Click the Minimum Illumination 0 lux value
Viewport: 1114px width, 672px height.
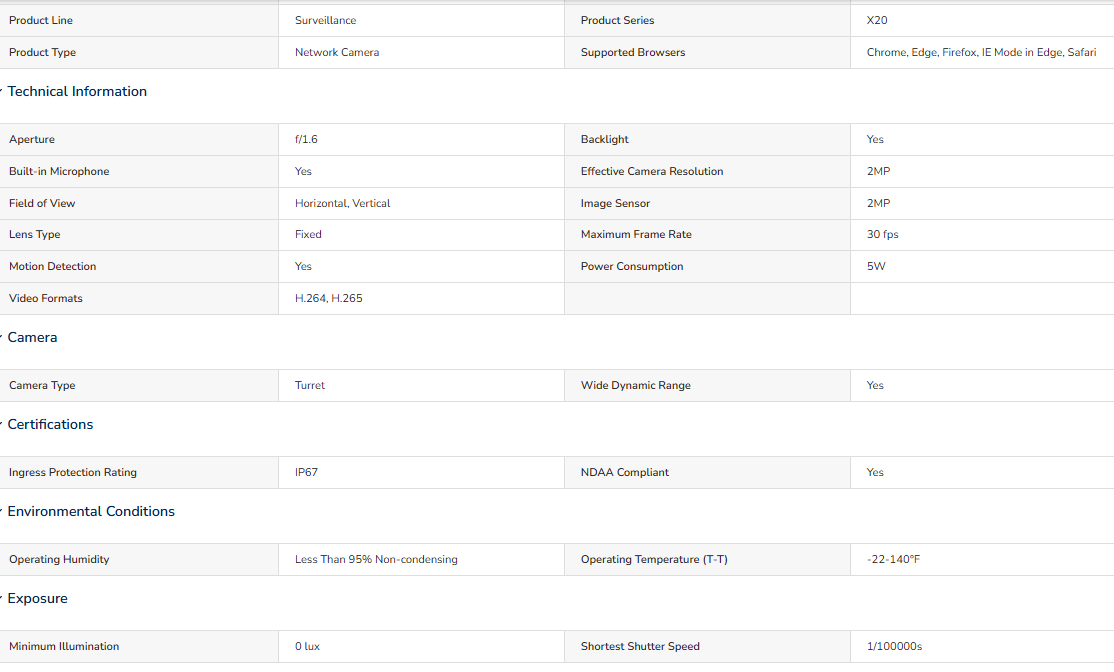307,646
